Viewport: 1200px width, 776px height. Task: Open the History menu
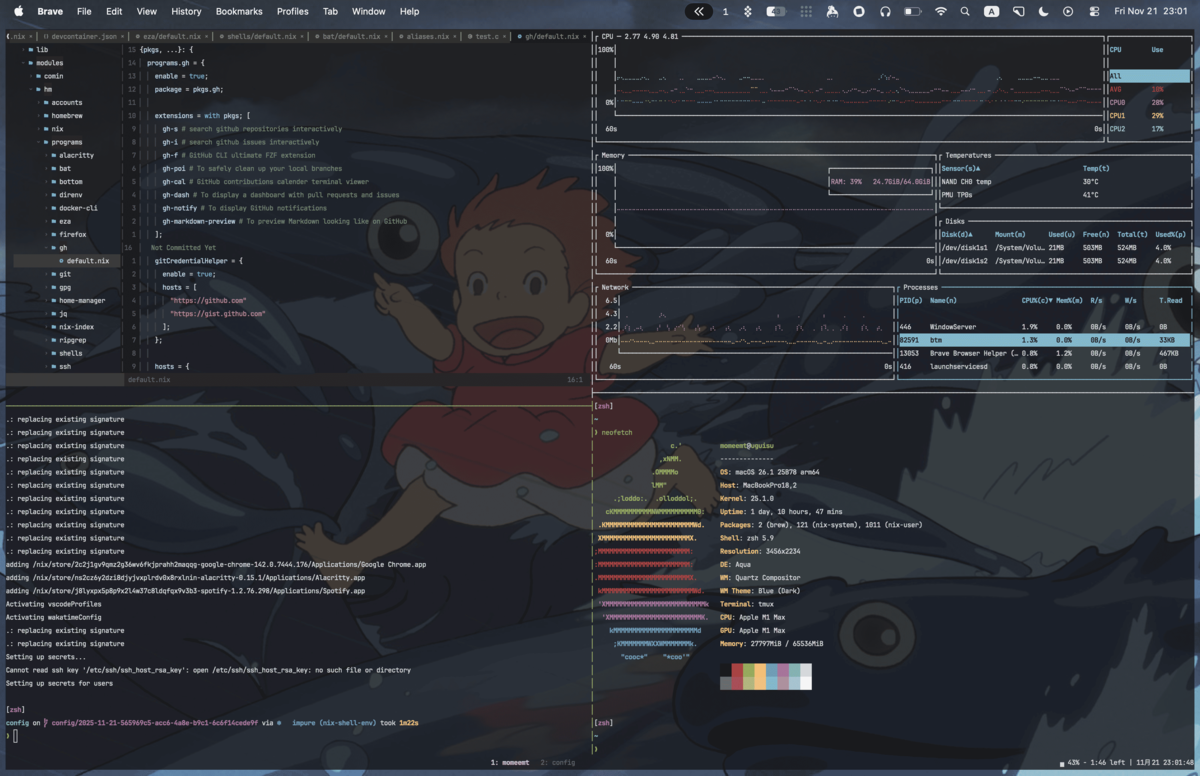[186, 11]
